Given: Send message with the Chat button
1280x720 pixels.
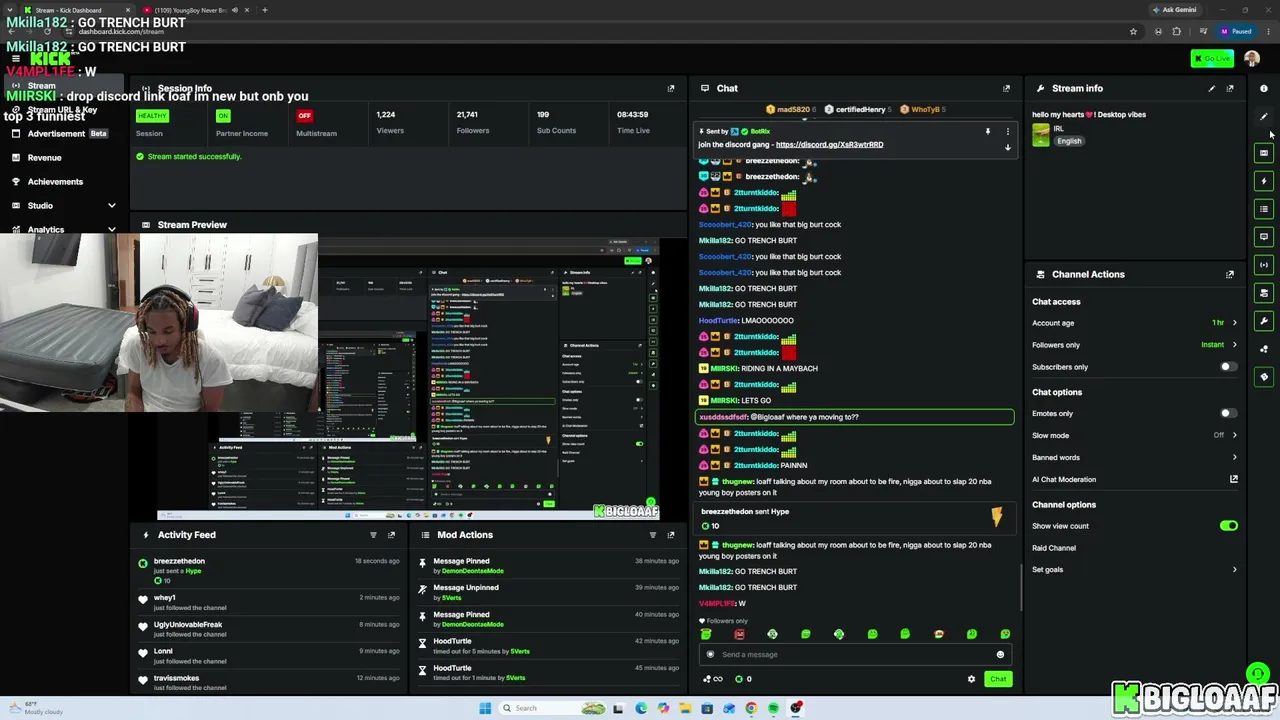Looking at the screenshot, I should point(998,679).
